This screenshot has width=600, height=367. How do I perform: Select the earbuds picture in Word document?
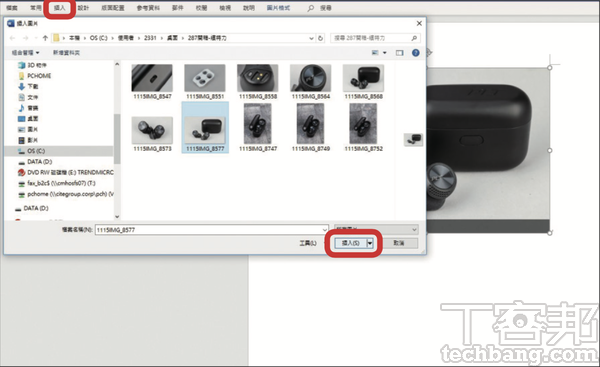coord(488,150)
